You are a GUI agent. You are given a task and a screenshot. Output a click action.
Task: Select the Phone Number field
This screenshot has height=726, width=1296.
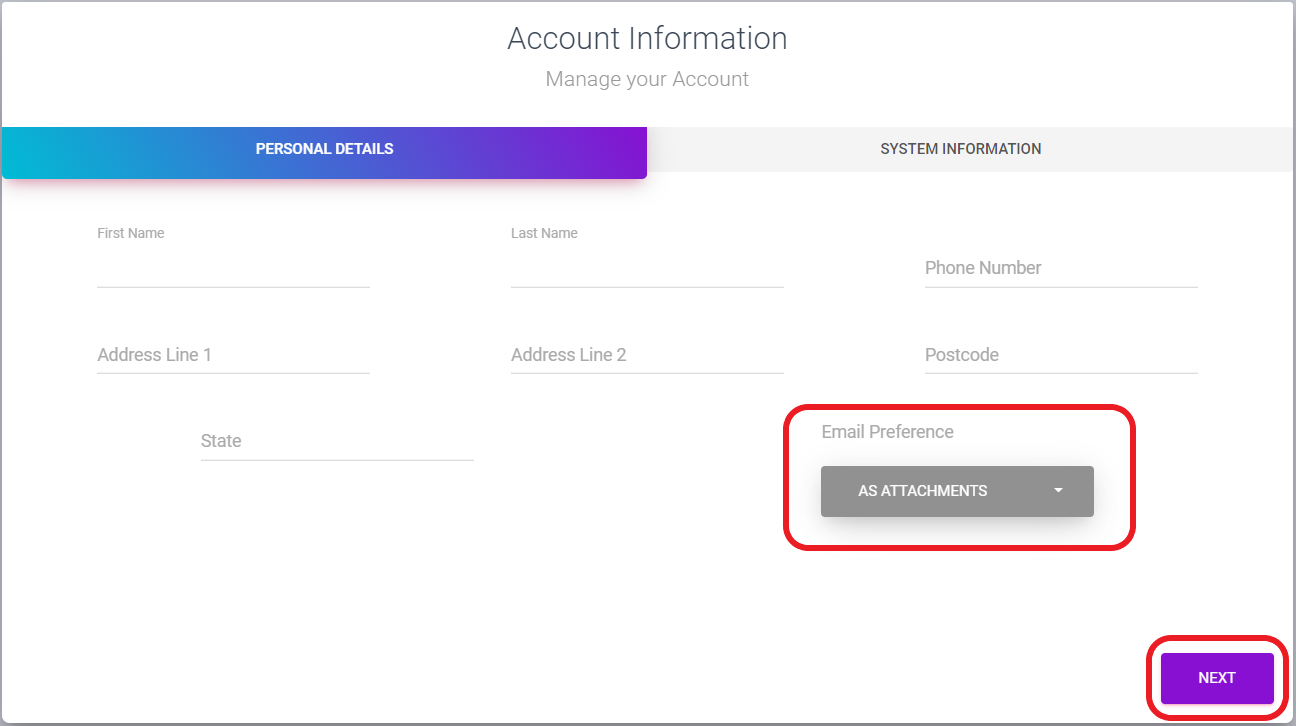pyautogui.click(x=1060, y=268)
